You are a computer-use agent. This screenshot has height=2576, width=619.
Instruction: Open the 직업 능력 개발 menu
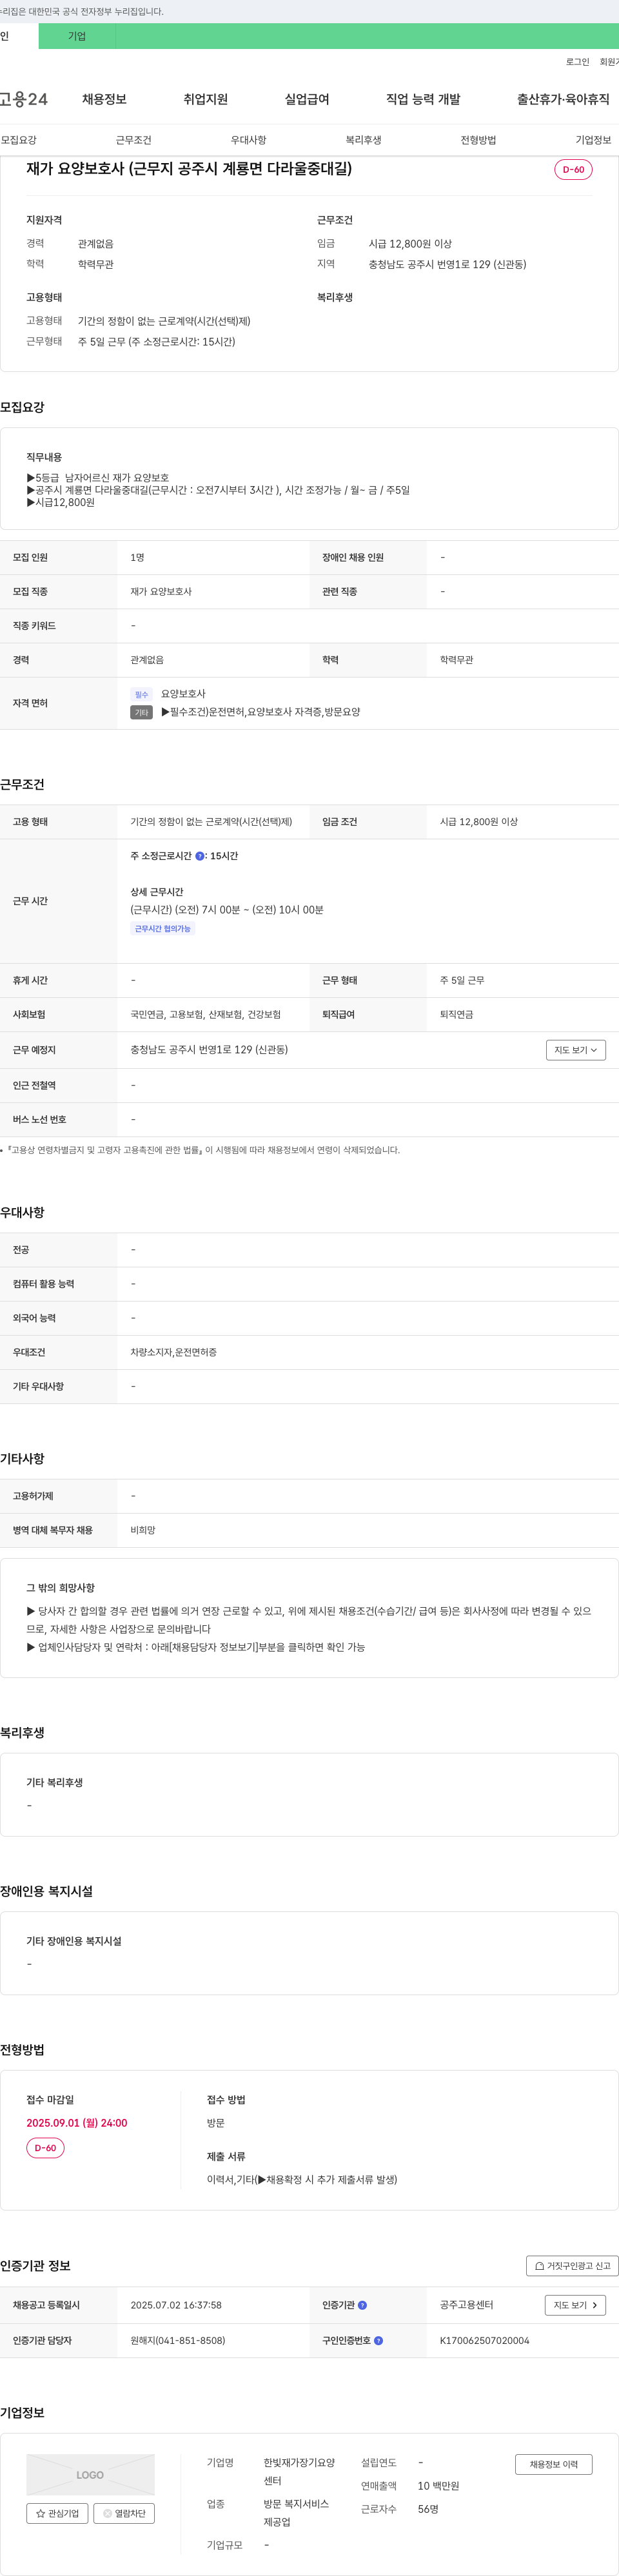(423, 99)
